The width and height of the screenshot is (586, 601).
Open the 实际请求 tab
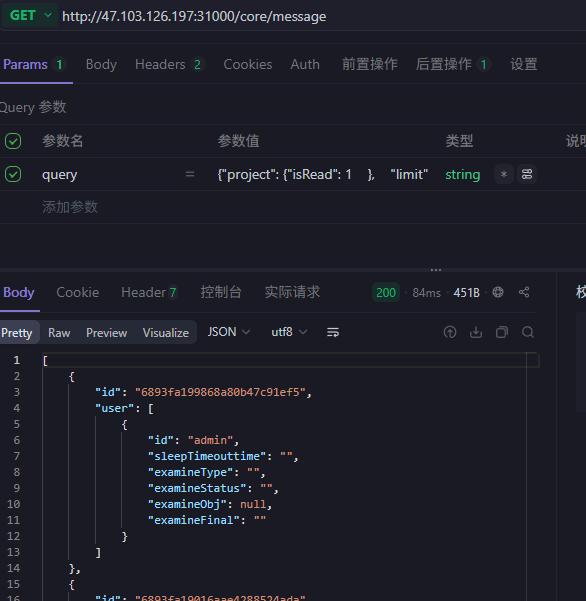coord(292,292)
